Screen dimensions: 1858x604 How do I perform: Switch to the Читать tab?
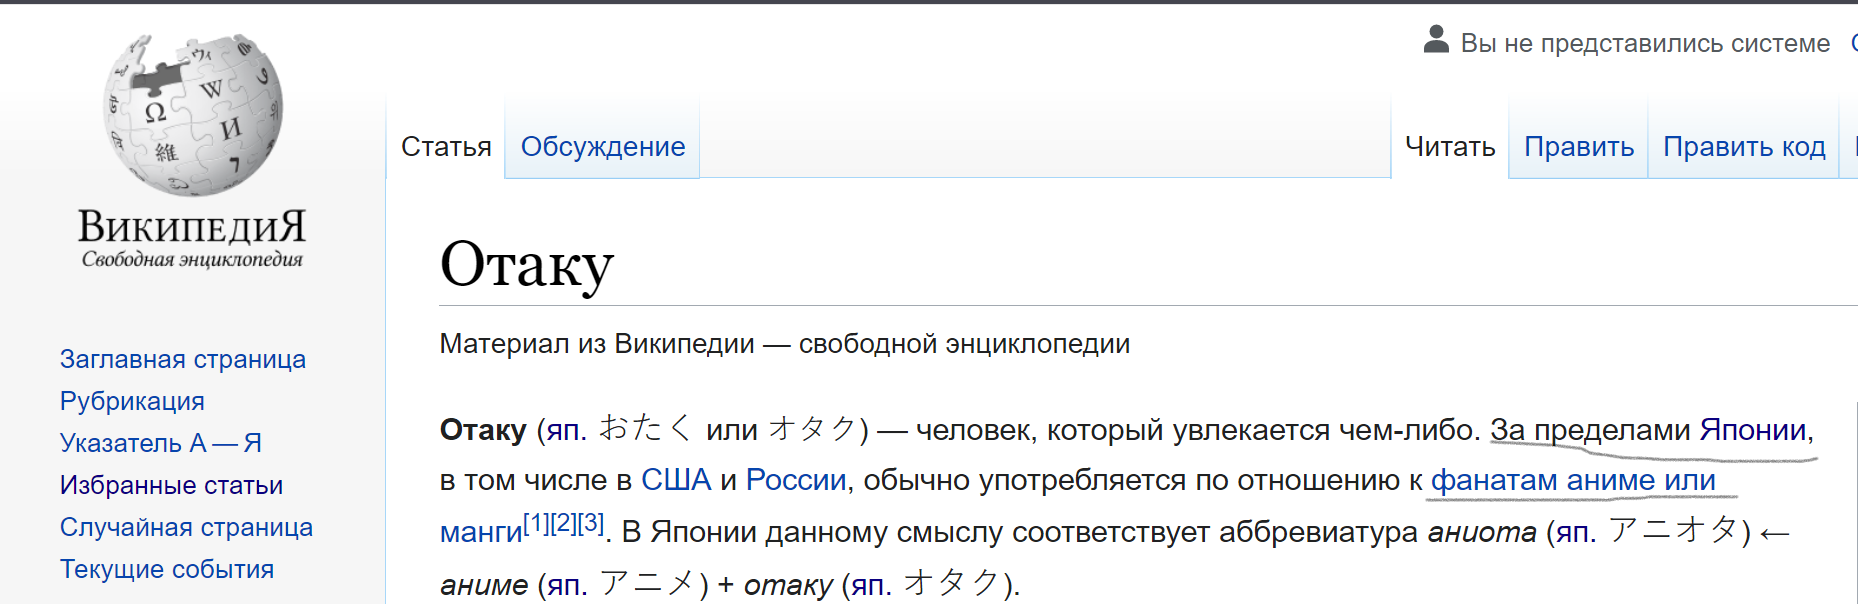1450,147
